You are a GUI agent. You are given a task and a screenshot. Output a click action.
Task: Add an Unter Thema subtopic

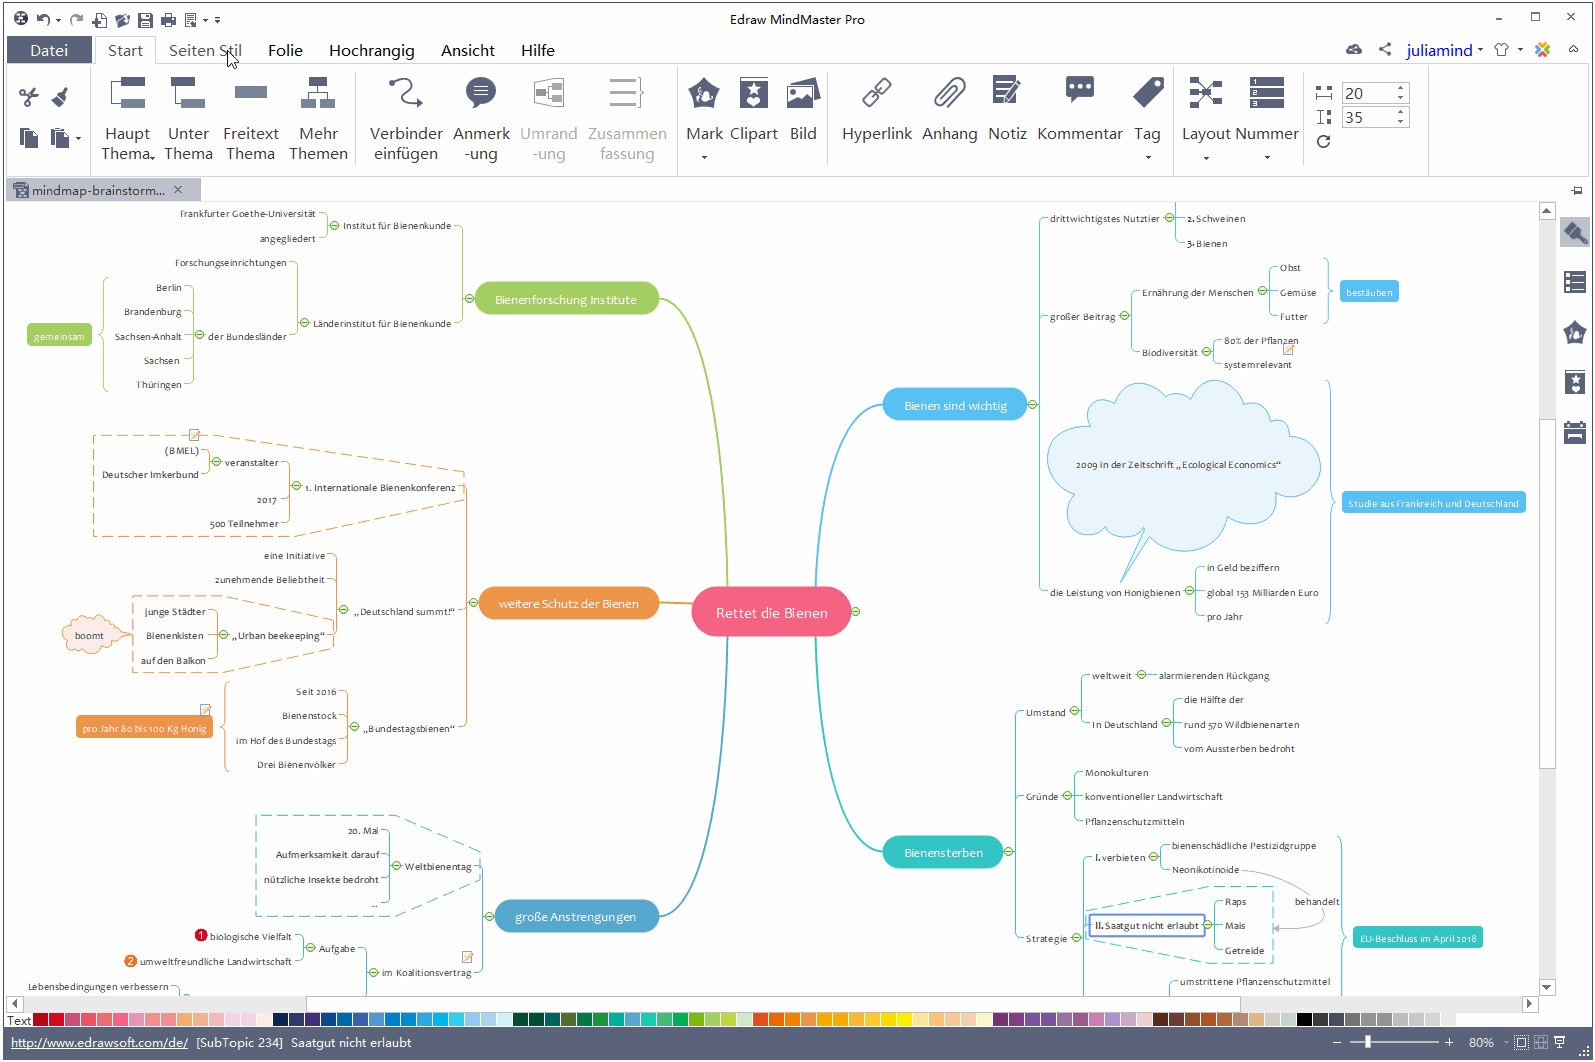pos(188,94)
